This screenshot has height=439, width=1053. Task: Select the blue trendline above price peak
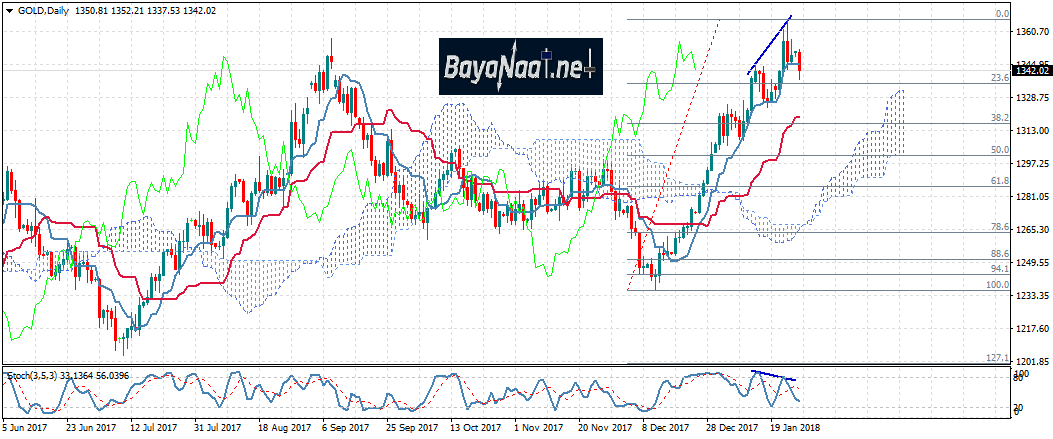click(x=770, y=45)
